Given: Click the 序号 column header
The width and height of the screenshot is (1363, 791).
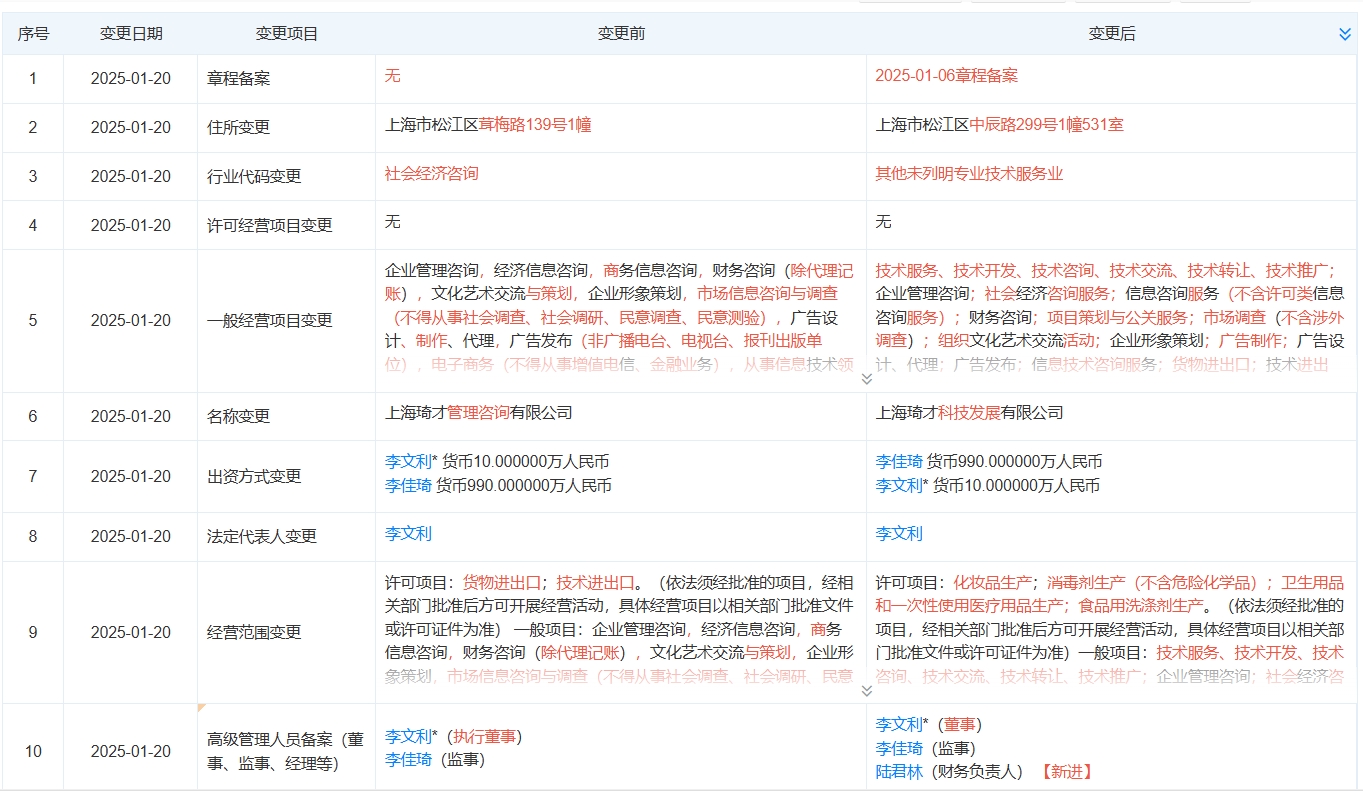Looking at the screenshot, I should (33, 34).
